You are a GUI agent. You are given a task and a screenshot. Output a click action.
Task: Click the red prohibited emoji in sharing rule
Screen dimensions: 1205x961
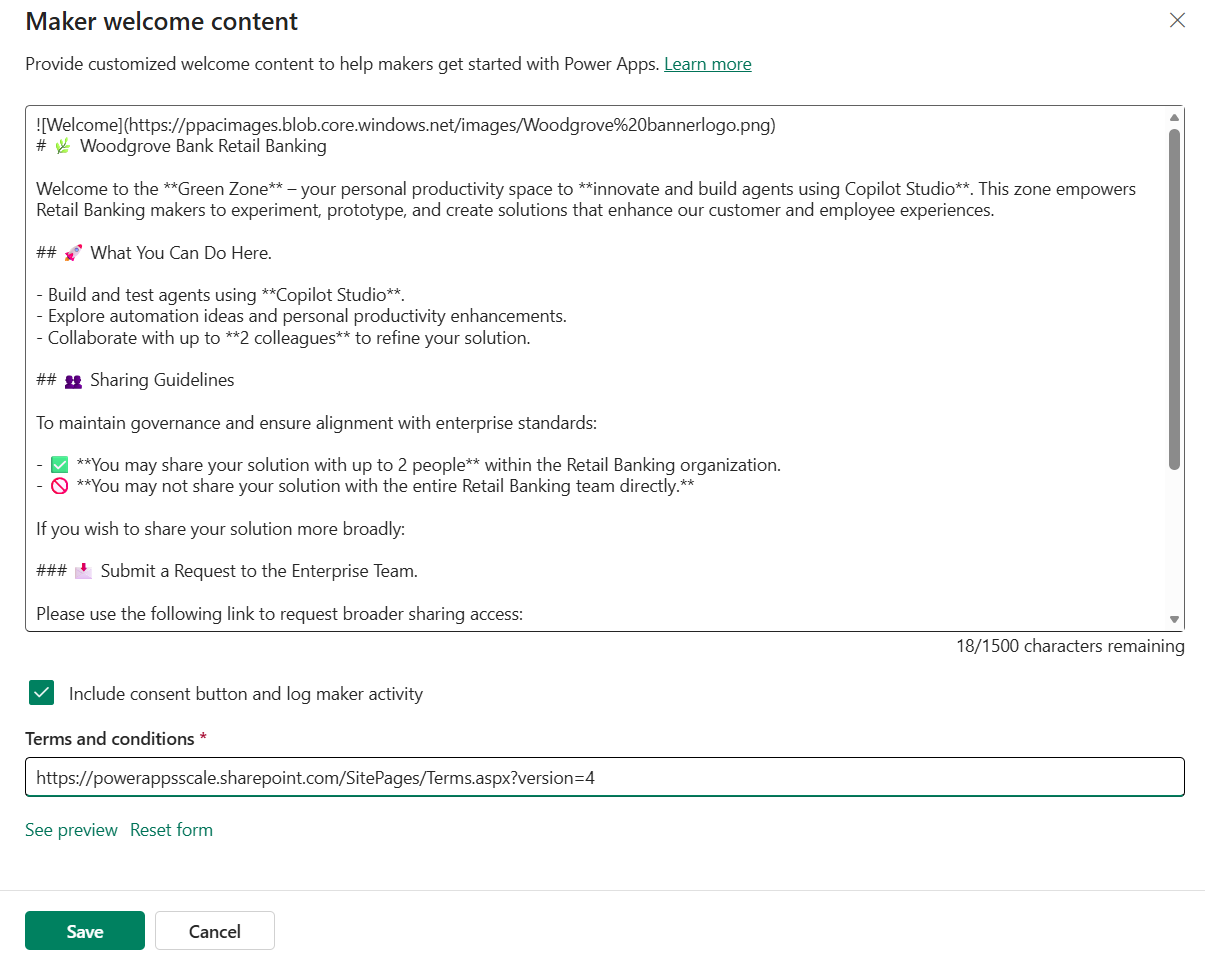coord(59,487)
